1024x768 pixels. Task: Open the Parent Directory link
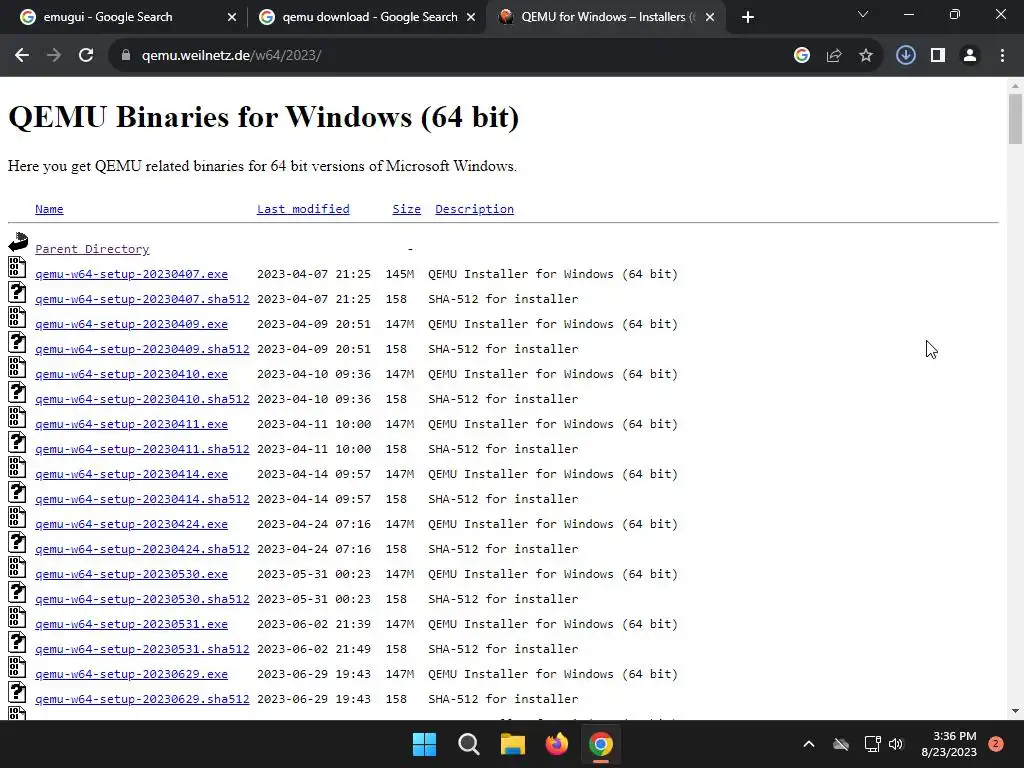(92, 249)
